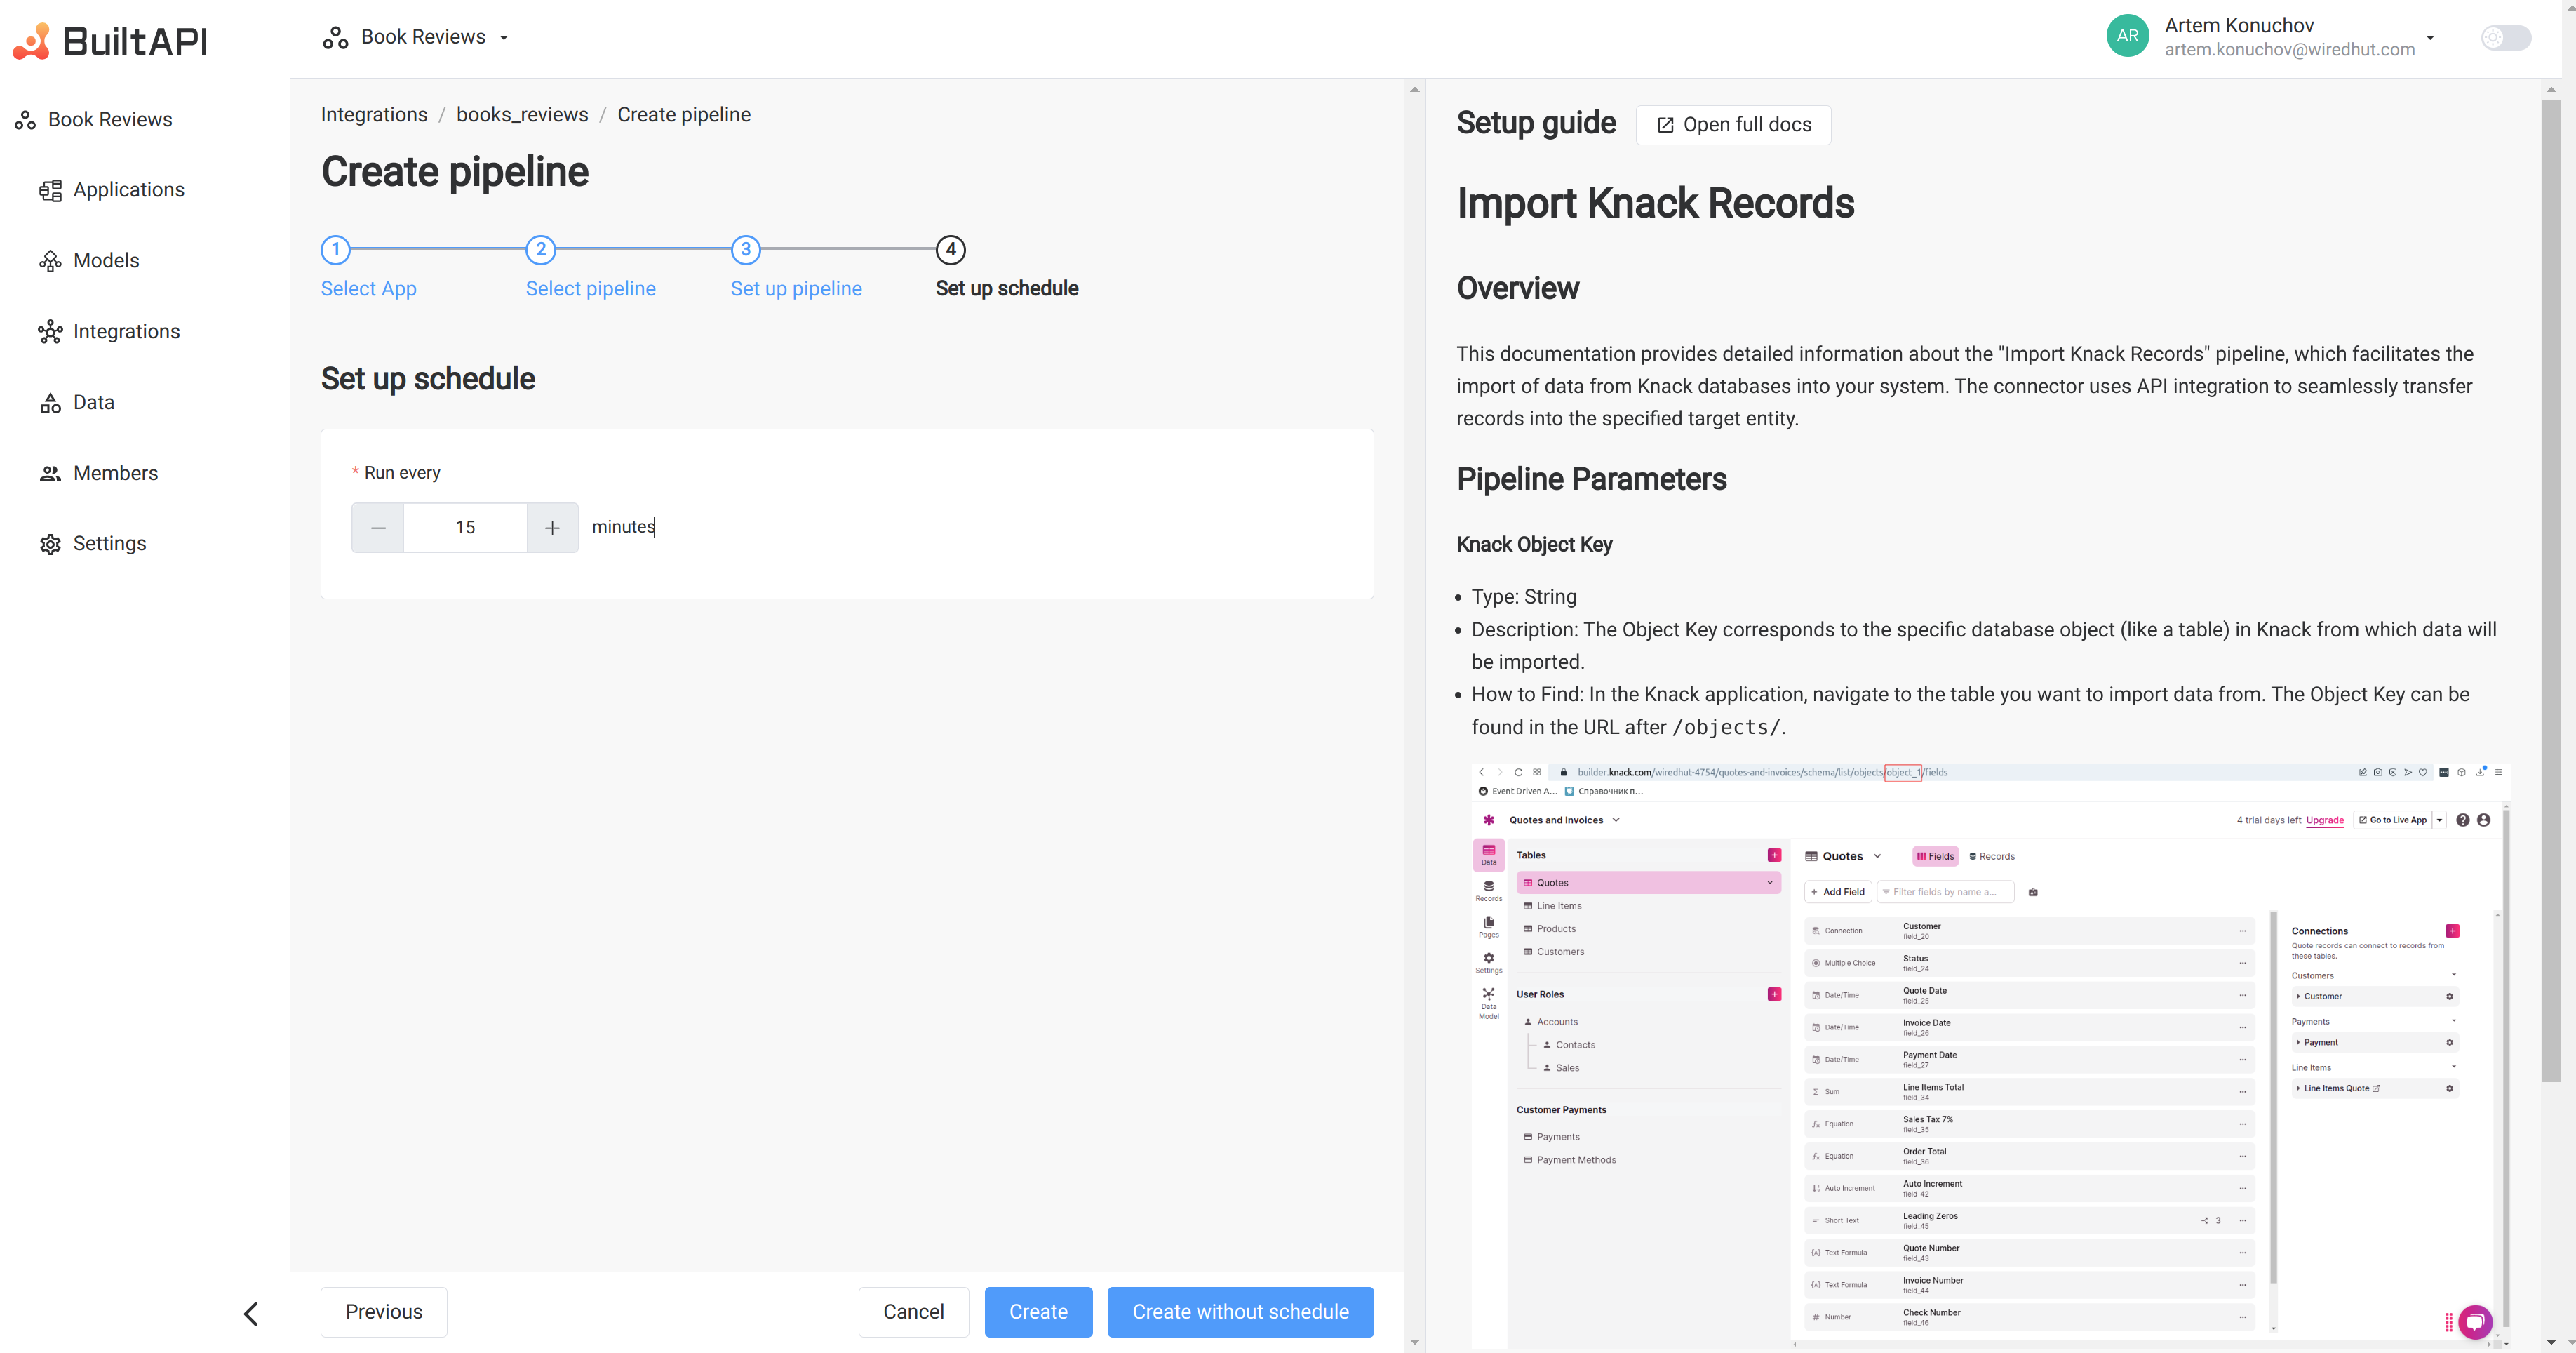Click the Cancel button
This screenshot has height=1353, width=2576.
pyautogui.click(x=913, y=1312)
